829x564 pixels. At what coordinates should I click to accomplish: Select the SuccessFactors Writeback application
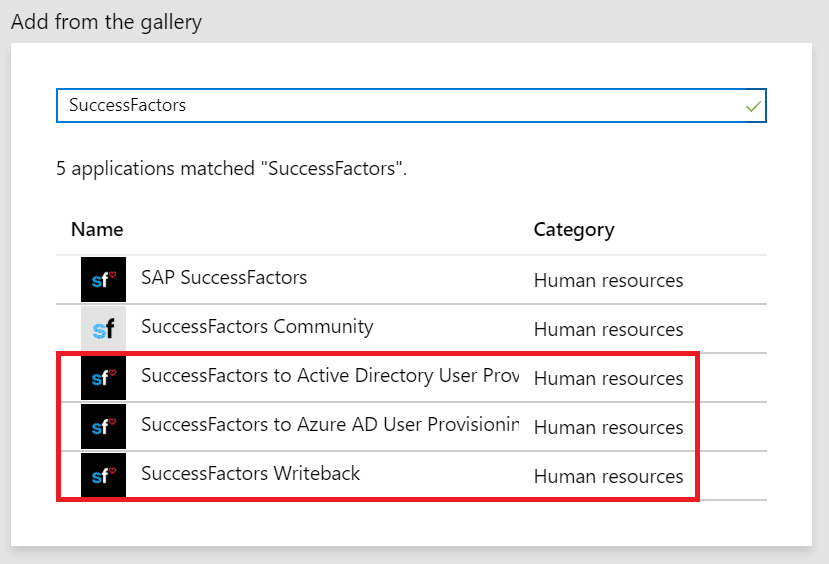[x=250, y=474]
